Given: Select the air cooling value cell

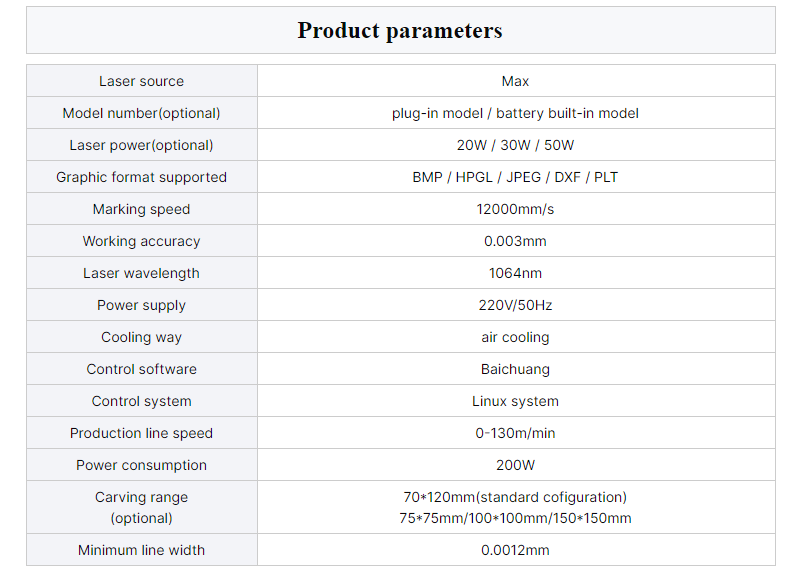Looking at the screenshot, I should [x=516, y=337].
